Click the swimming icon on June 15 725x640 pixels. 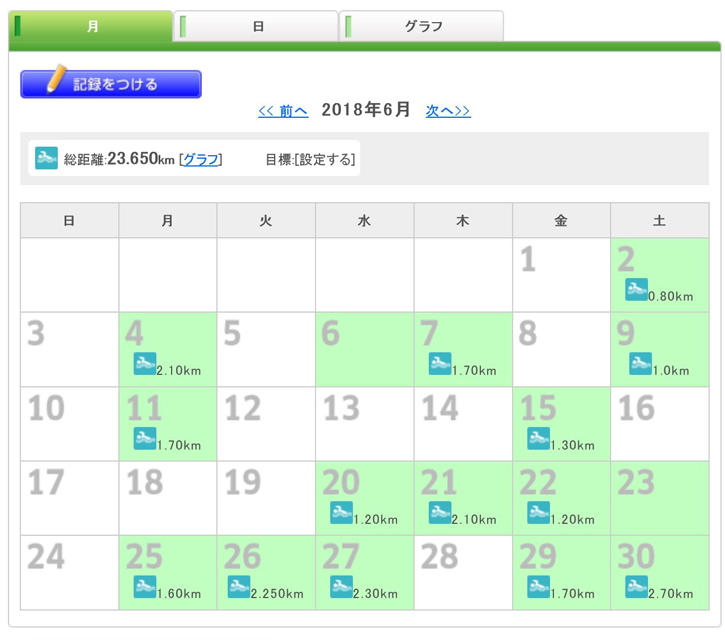(538, 438)
